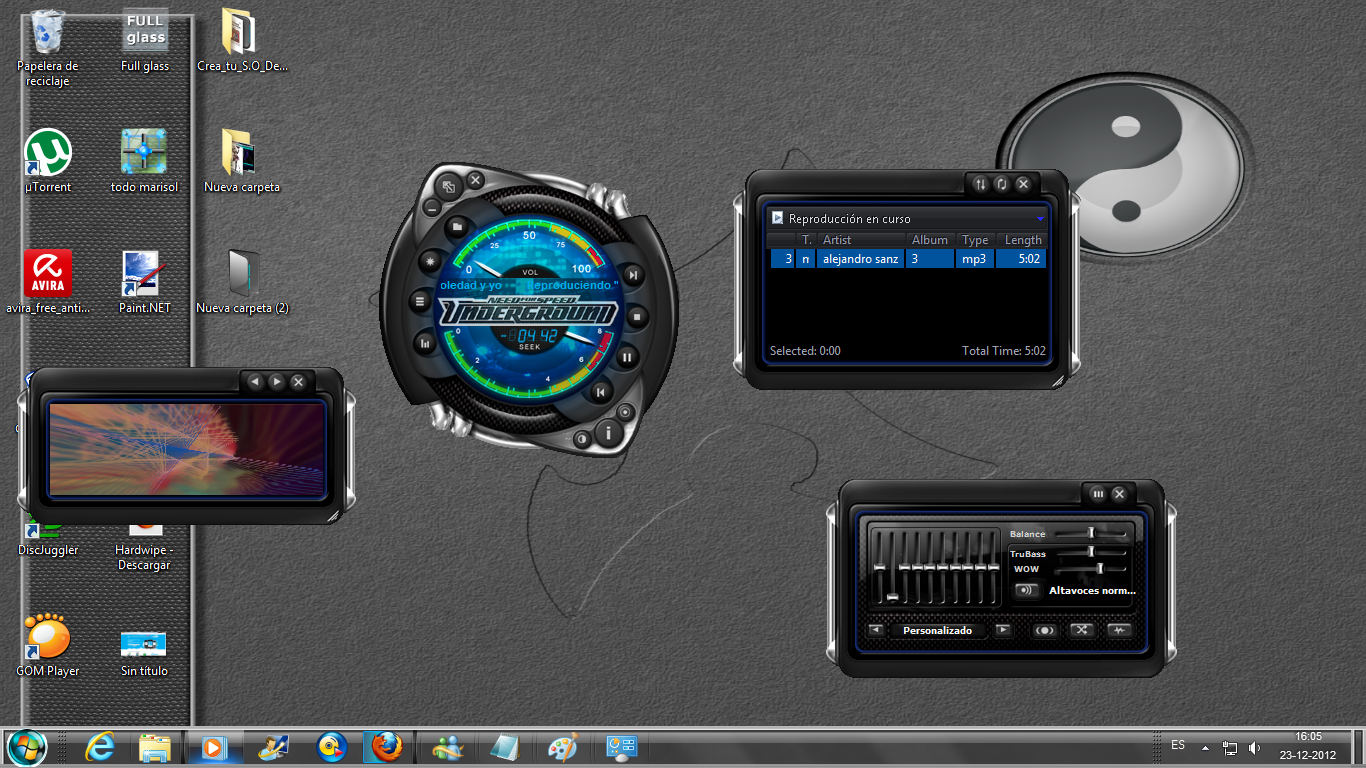The image size is (1366, 768).
Task: Pause the current playback
Action: [x=628, y=356]
